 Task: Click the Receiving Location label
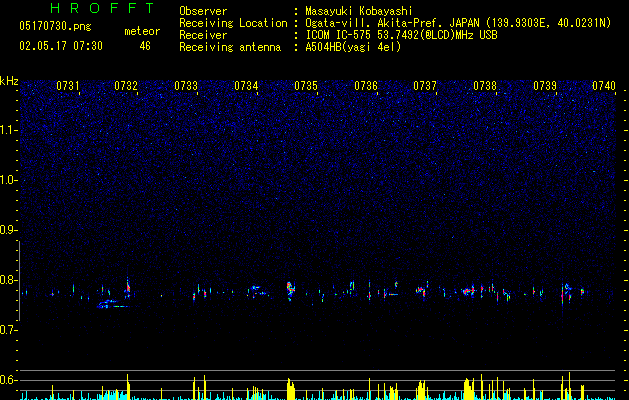233,23
